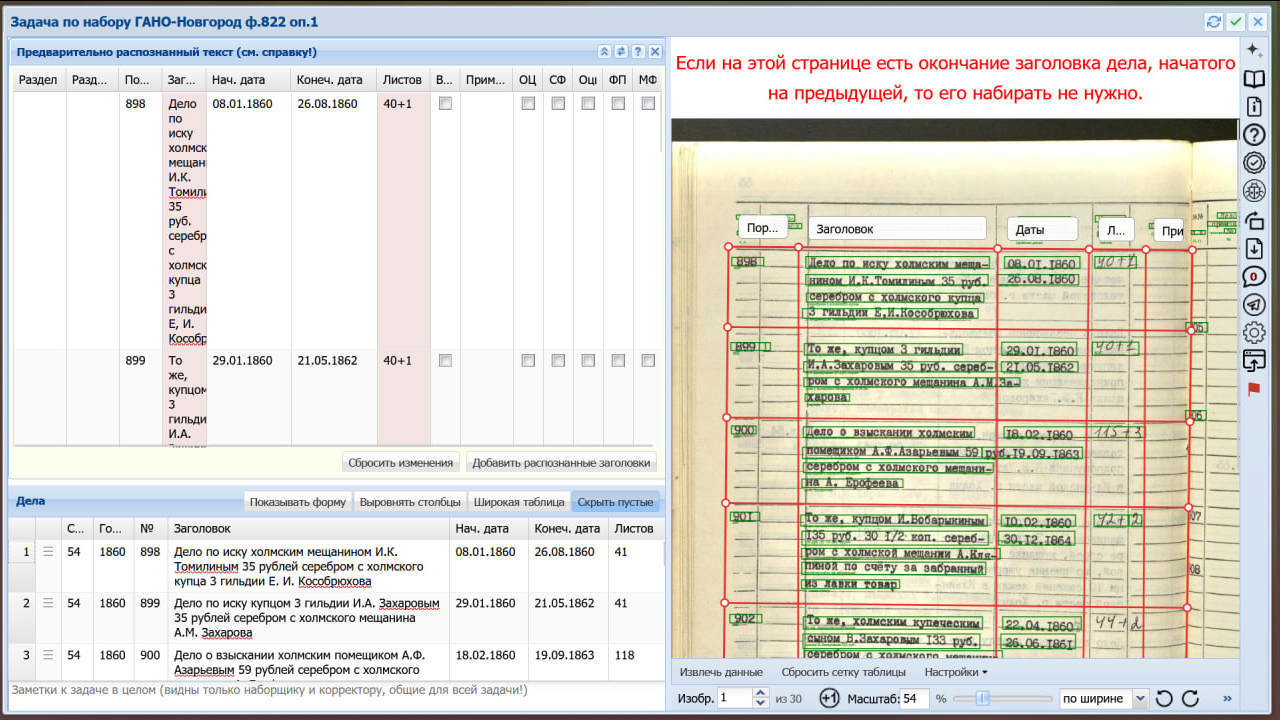The height and width of the screenshot is (720, 1280).
Task: Open the book reference icon
Action: 1254,78
